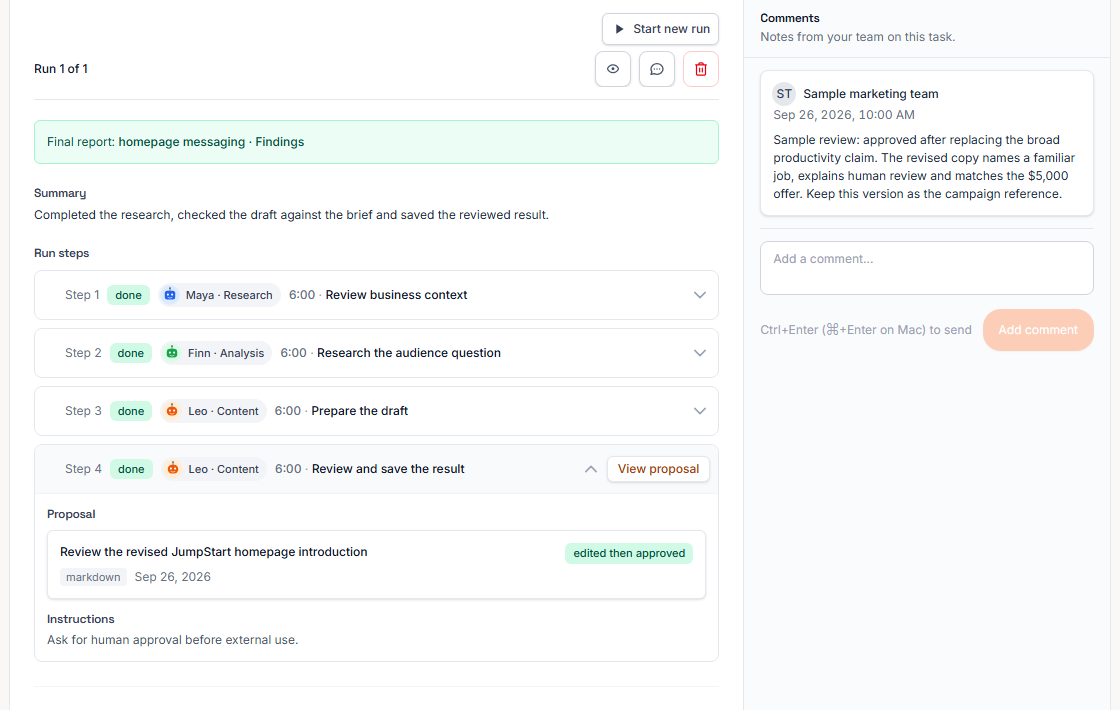
Task: Click the 'done' badge in Step 1
Action: 129,295
